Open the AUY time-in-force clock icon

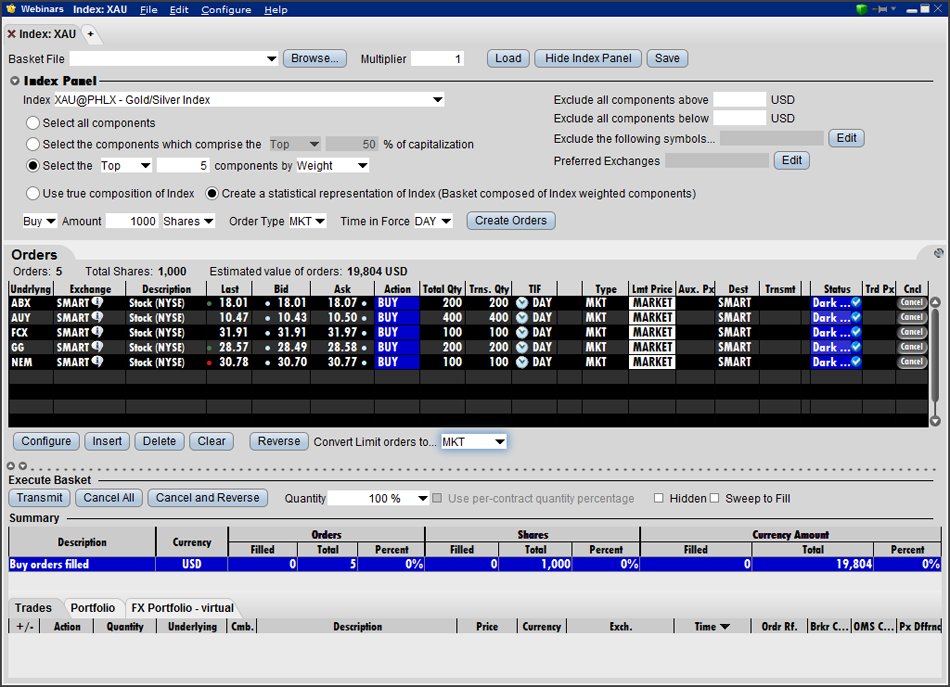click(x=522, y=317)
